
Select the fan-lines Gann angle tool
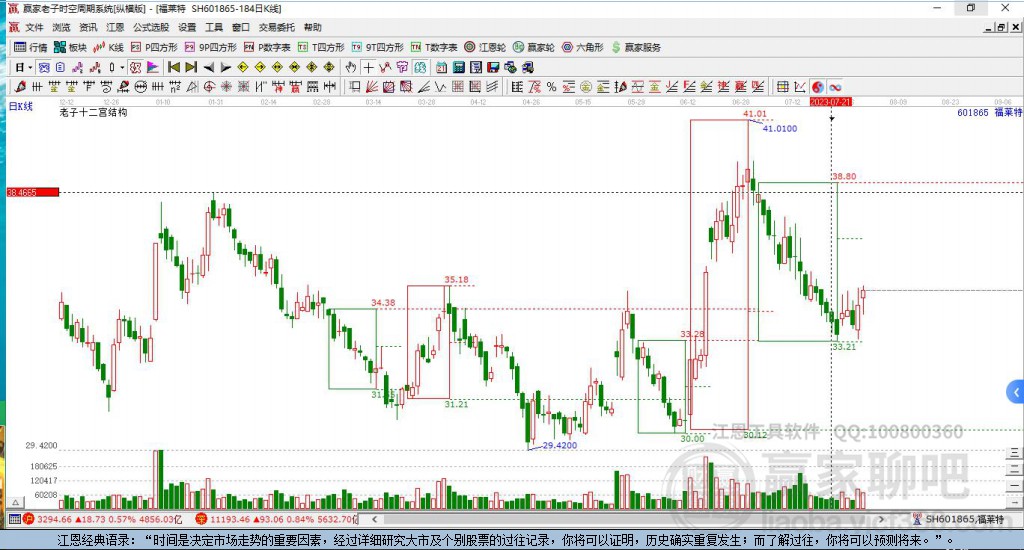tap(372, 86)
